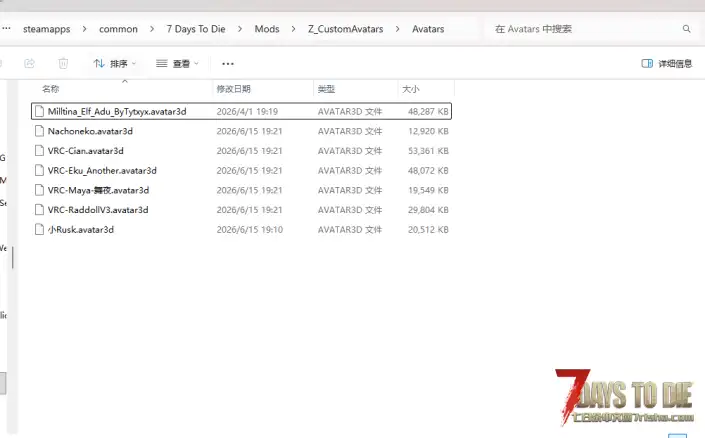Click file icon of VRC-Maya-舞夜.avatar3d
Image resolution: width=705 pixels, height=438 pixels.
[x=40, y=190]
